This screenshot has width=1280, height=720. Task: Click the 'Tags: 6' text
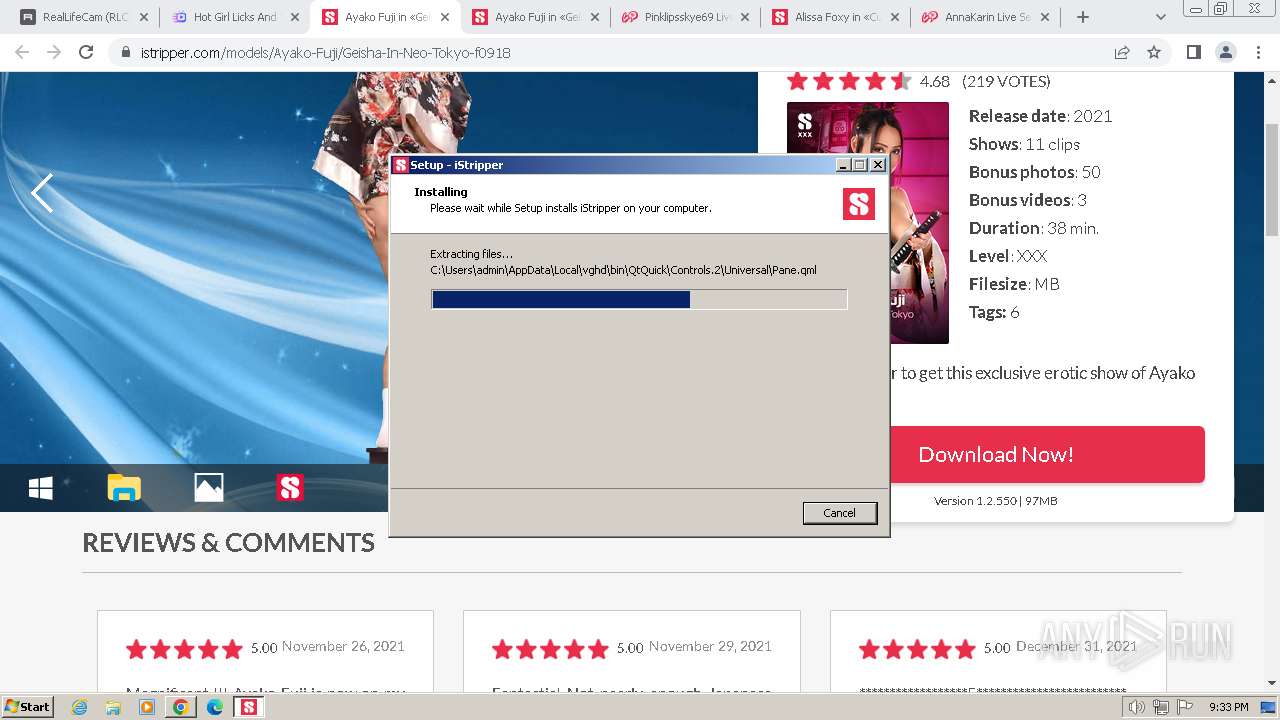tap(993, 312)
